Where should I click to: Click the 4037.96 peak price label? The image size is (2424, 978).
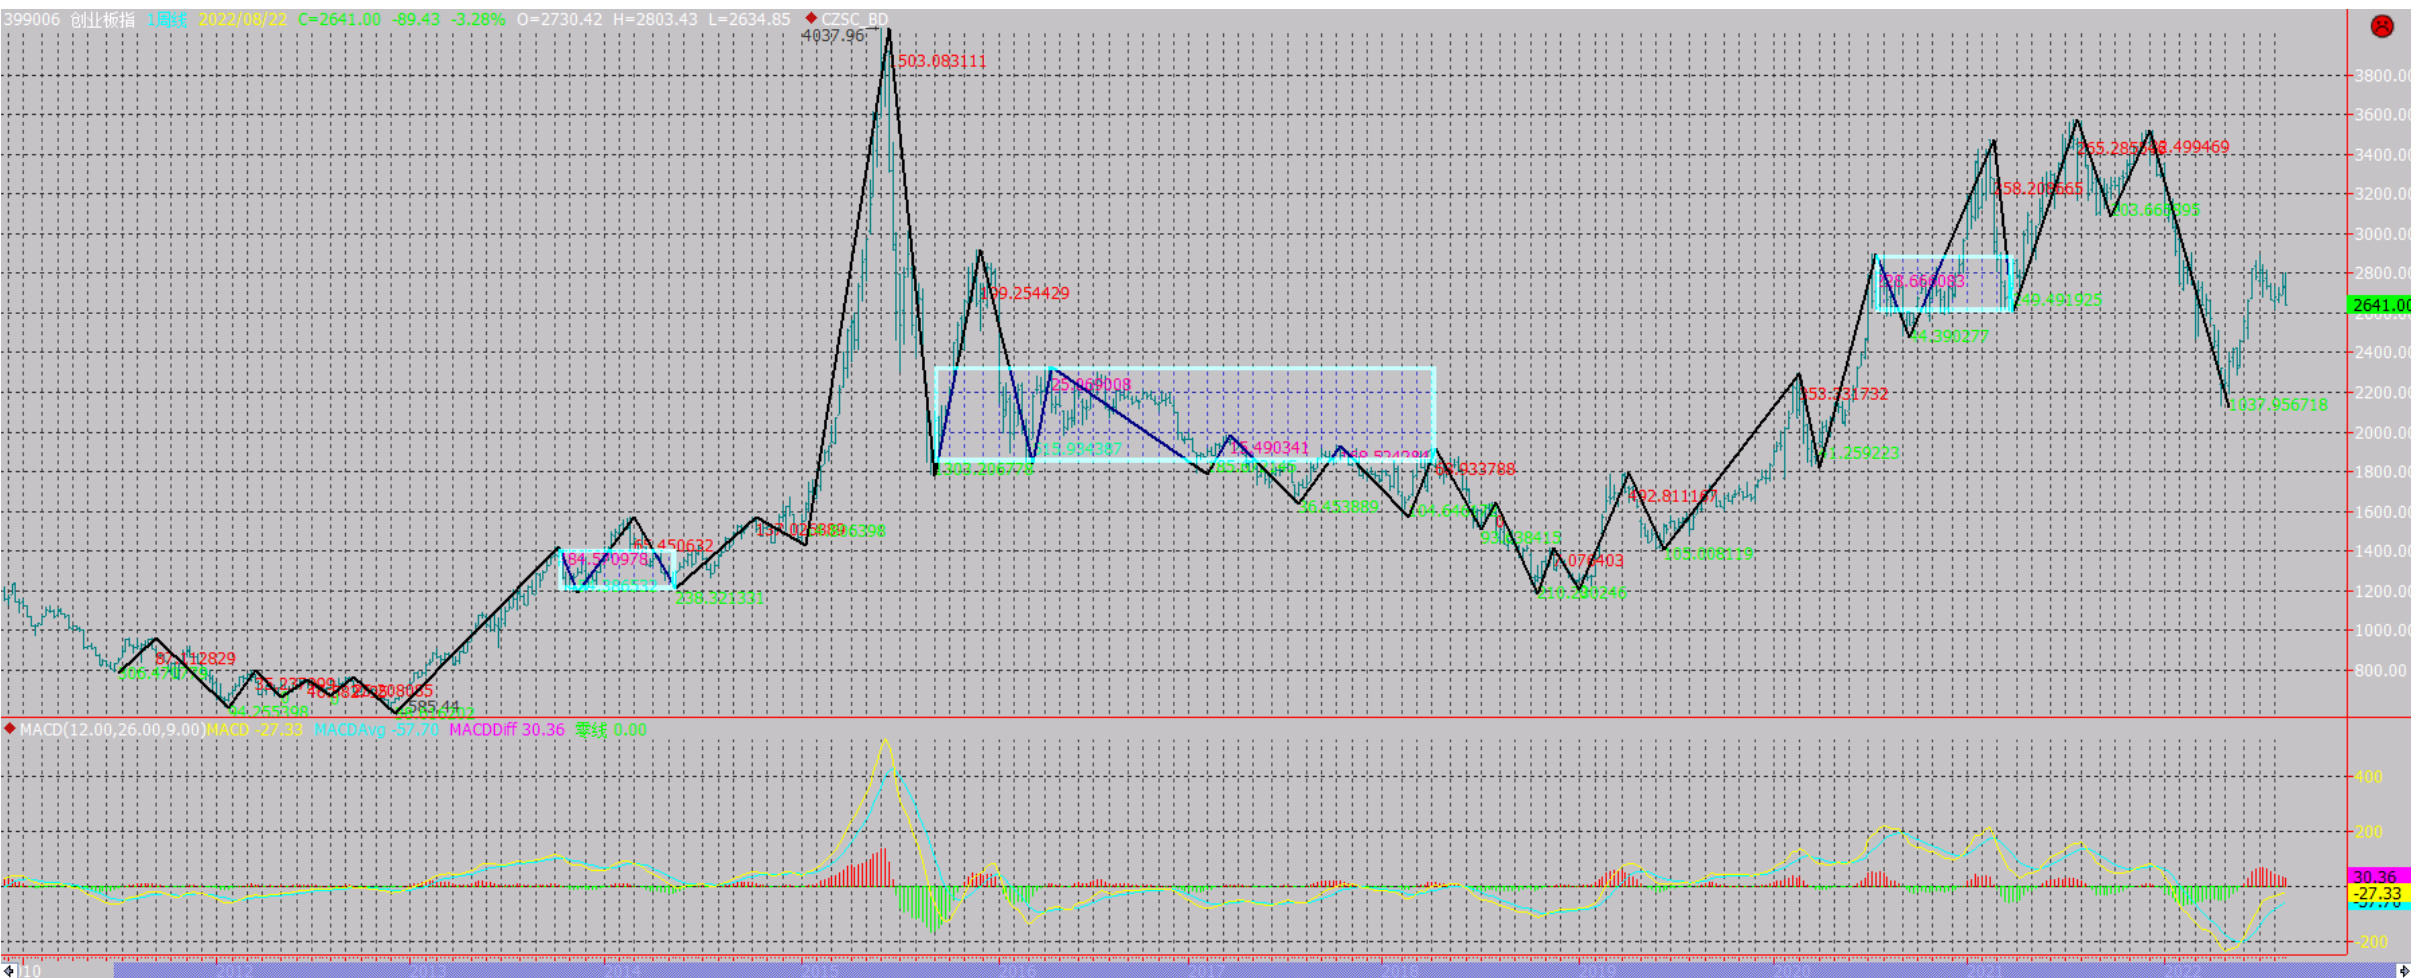click(832, 36)
